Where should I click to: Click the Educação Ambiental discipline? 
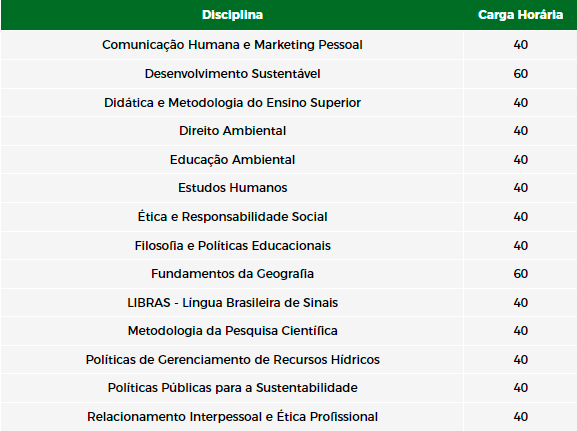(232, 160)
